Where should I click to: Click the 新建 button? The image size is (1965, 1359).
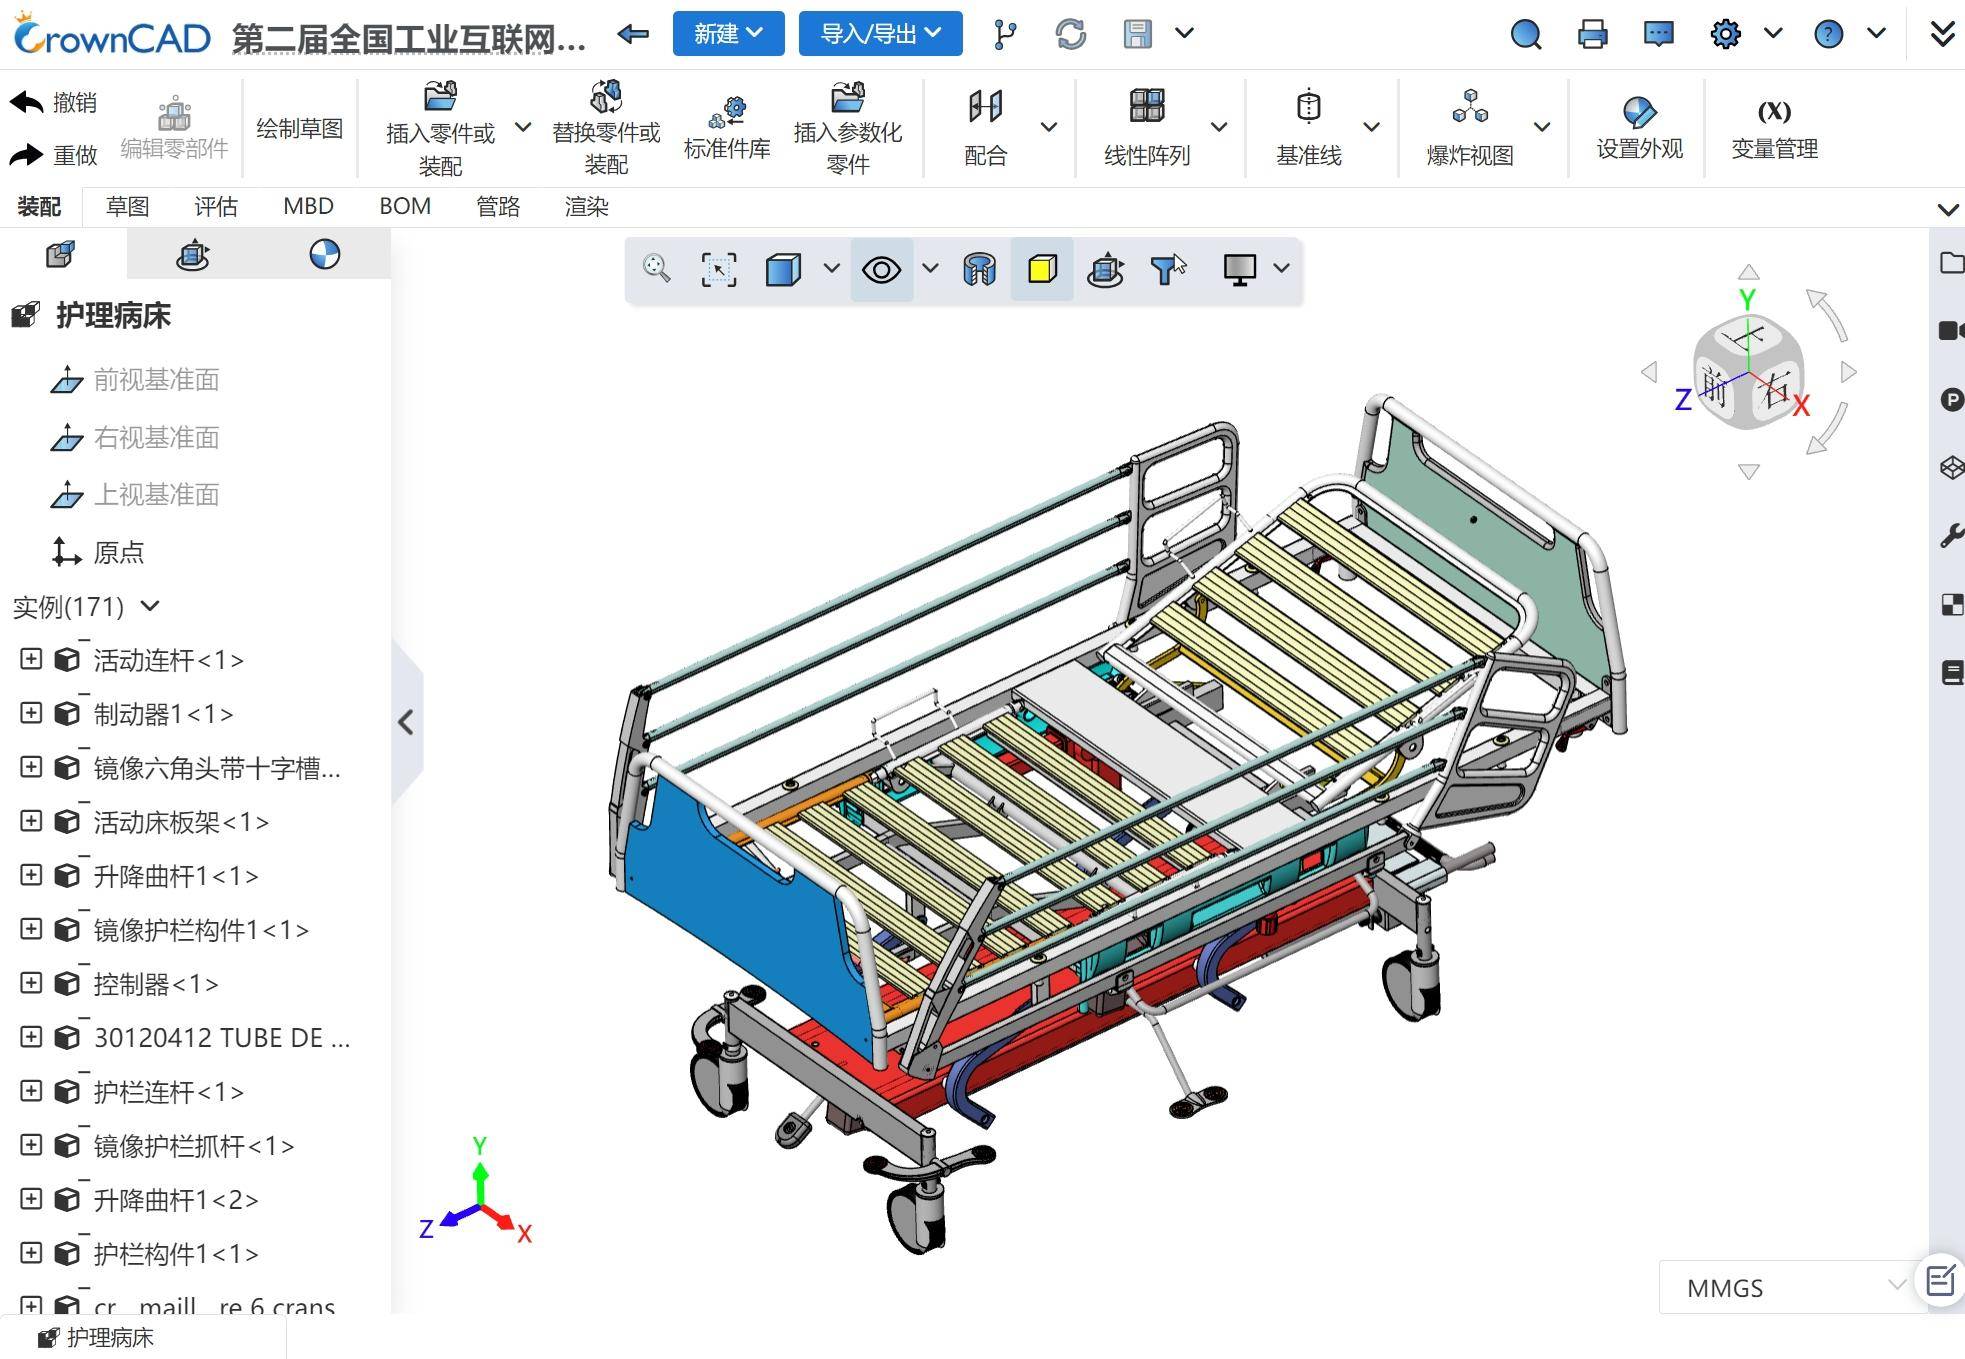click(728, 34)
